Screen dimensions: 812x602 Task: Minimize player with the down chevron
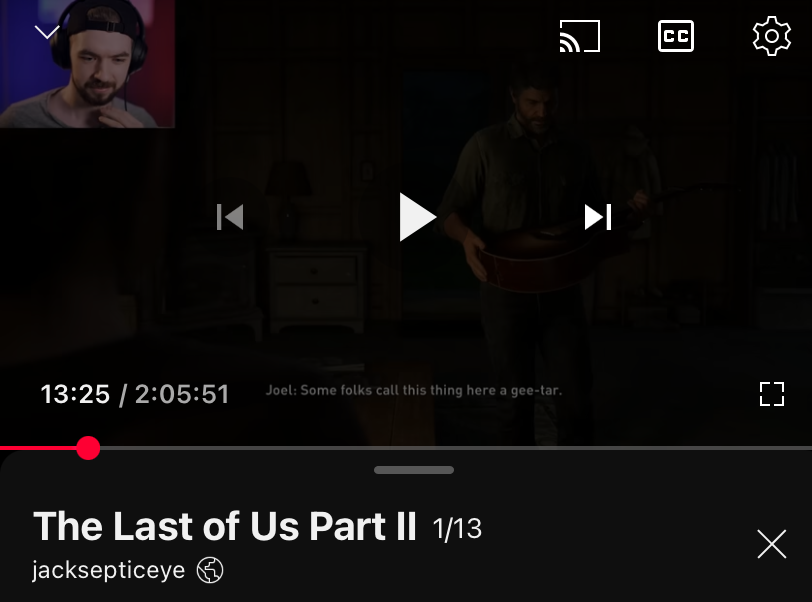point(47,32)
